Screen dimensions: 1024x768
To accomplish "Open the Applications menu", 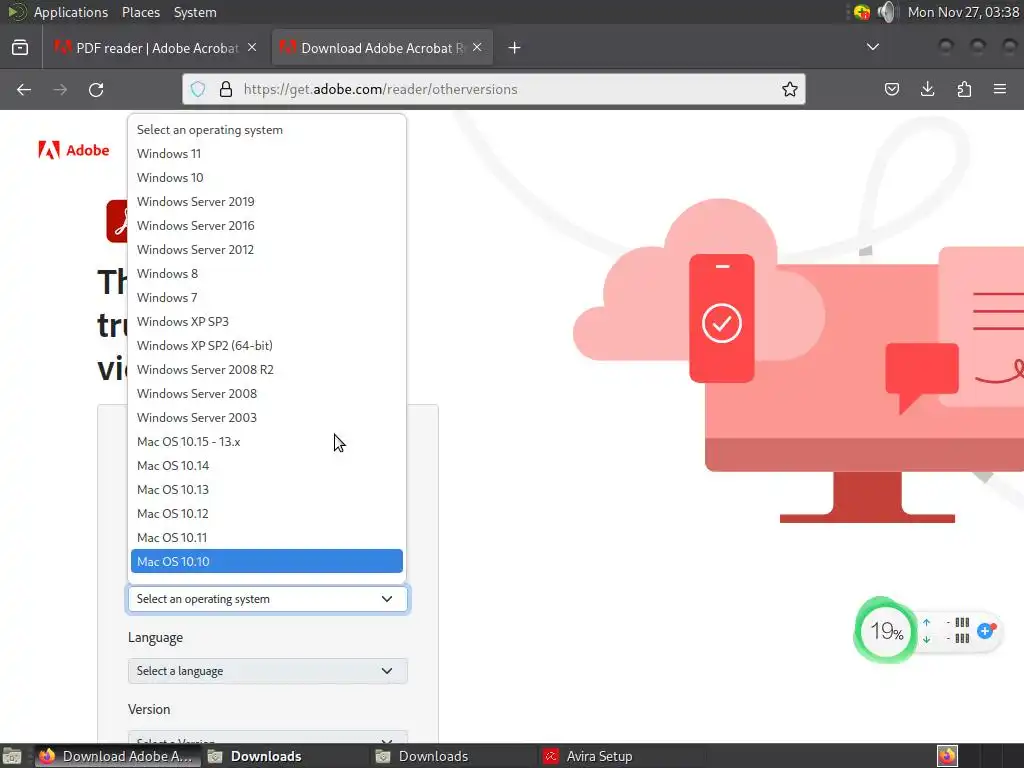I will (x=71, y=12).
